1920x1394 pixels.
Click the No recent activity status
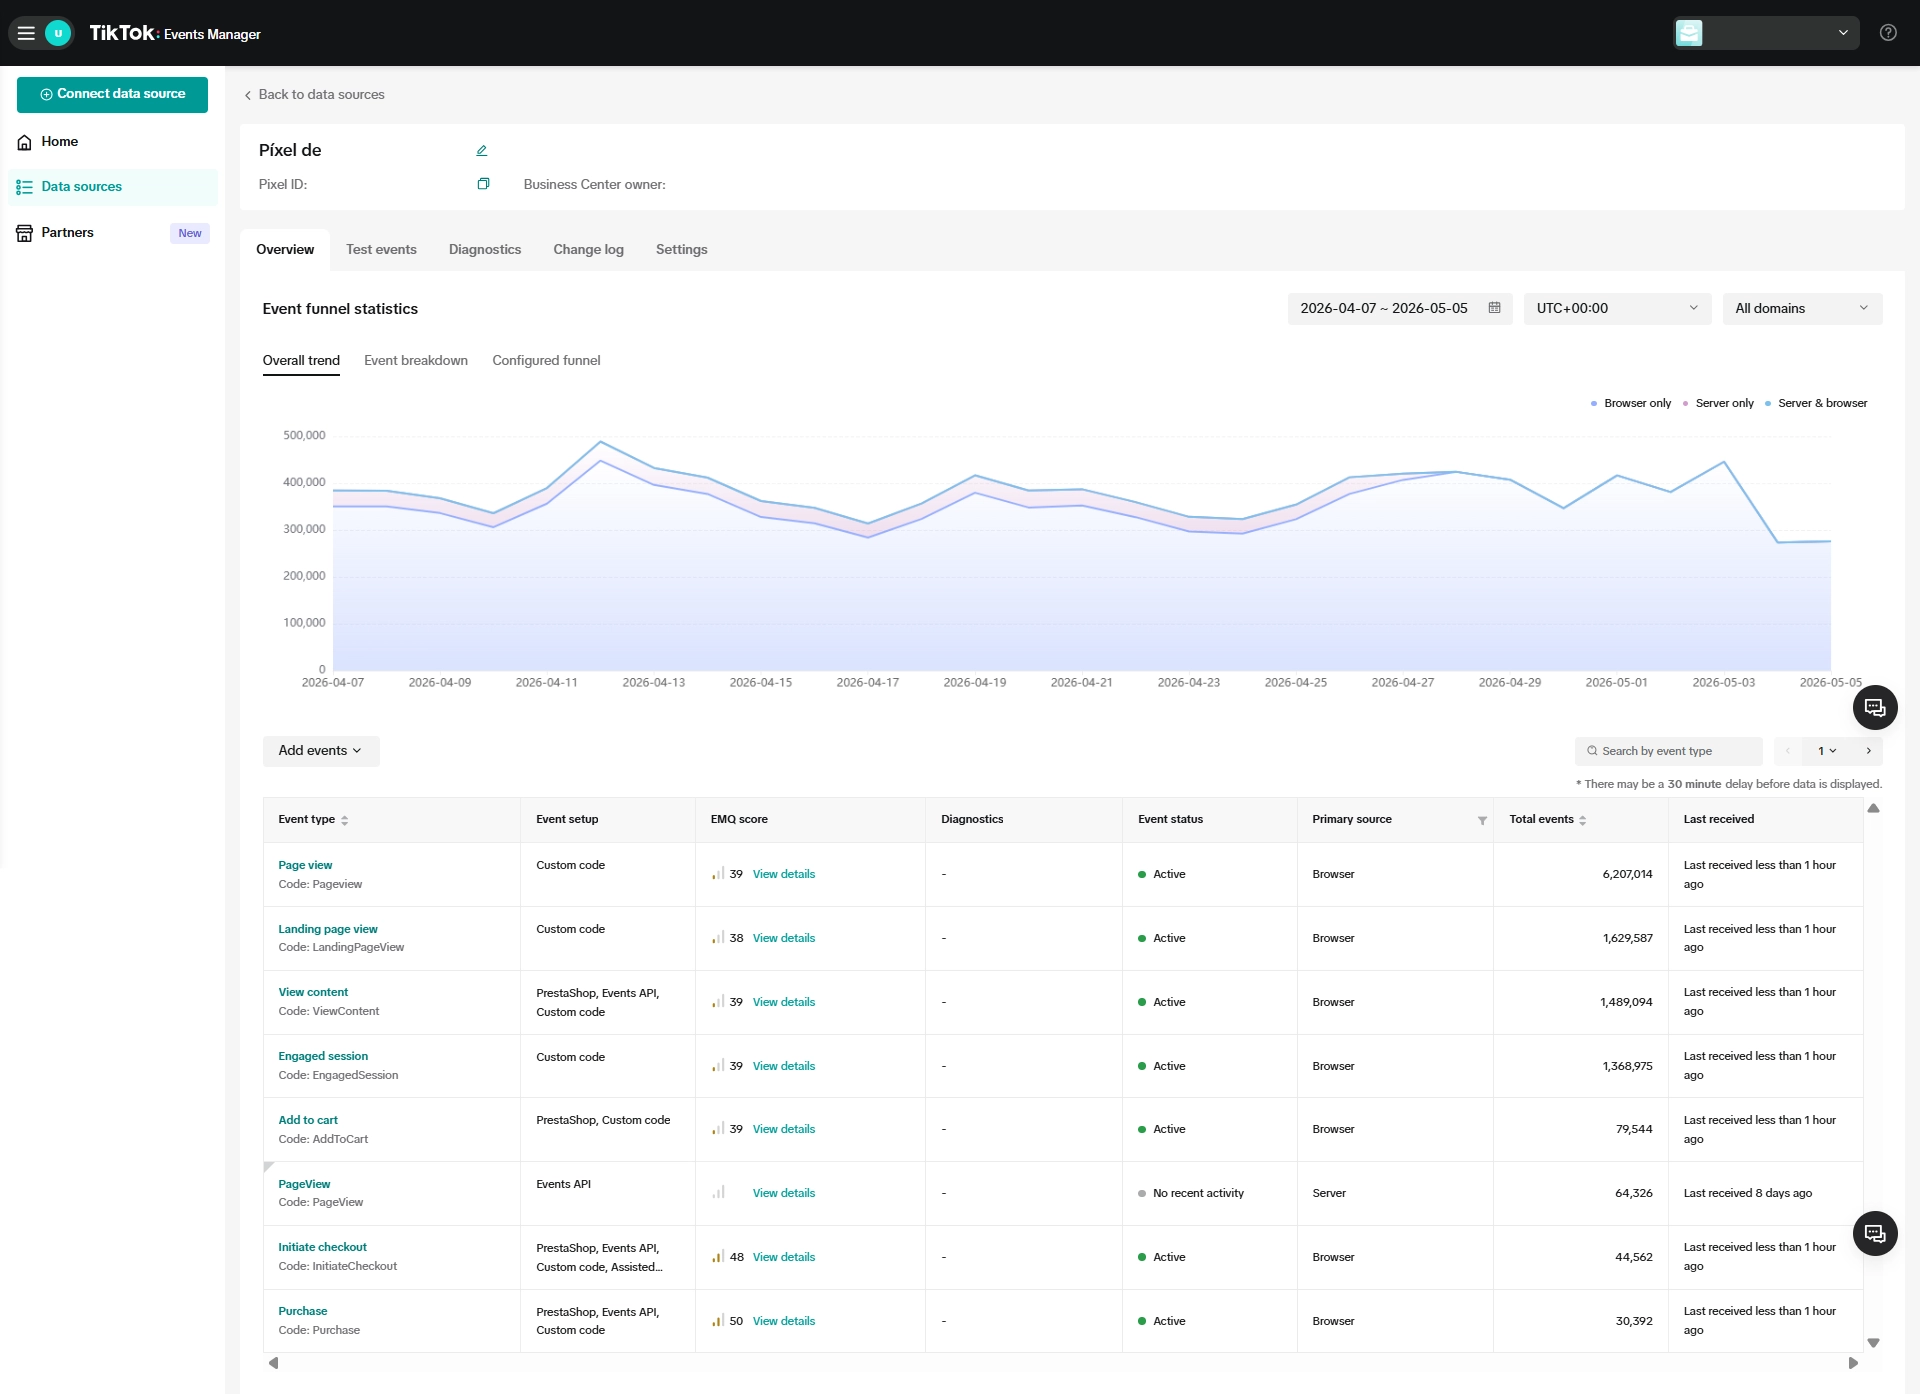pyautogui.click(x=1191, y=1193)
